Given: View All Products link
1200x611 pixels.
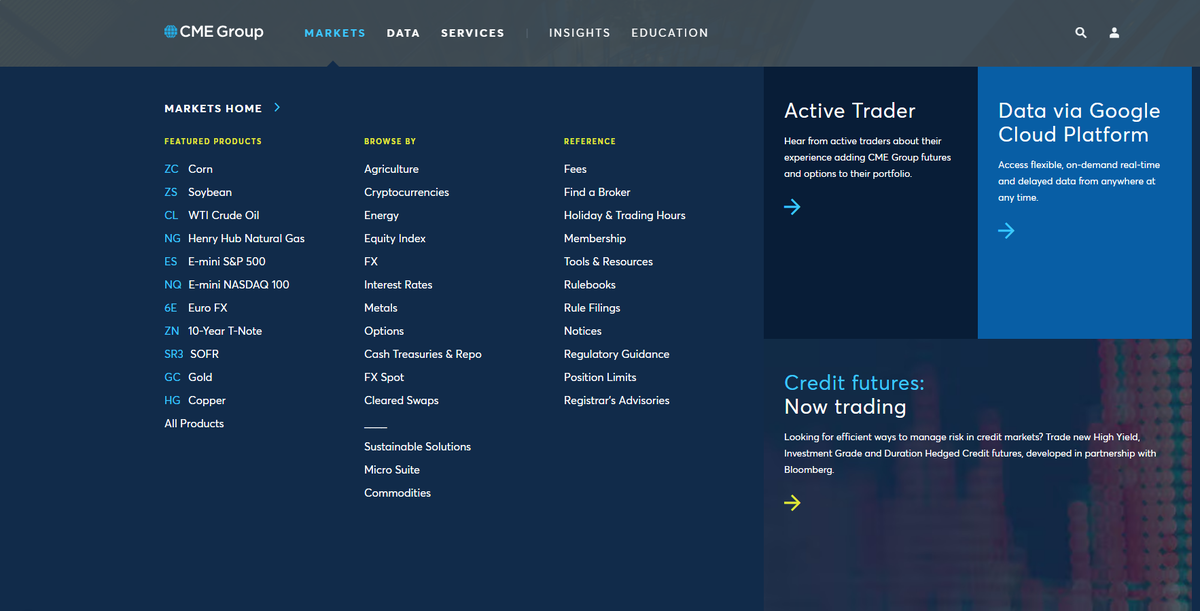Looking at the screenshot, I should click(194, 423).
